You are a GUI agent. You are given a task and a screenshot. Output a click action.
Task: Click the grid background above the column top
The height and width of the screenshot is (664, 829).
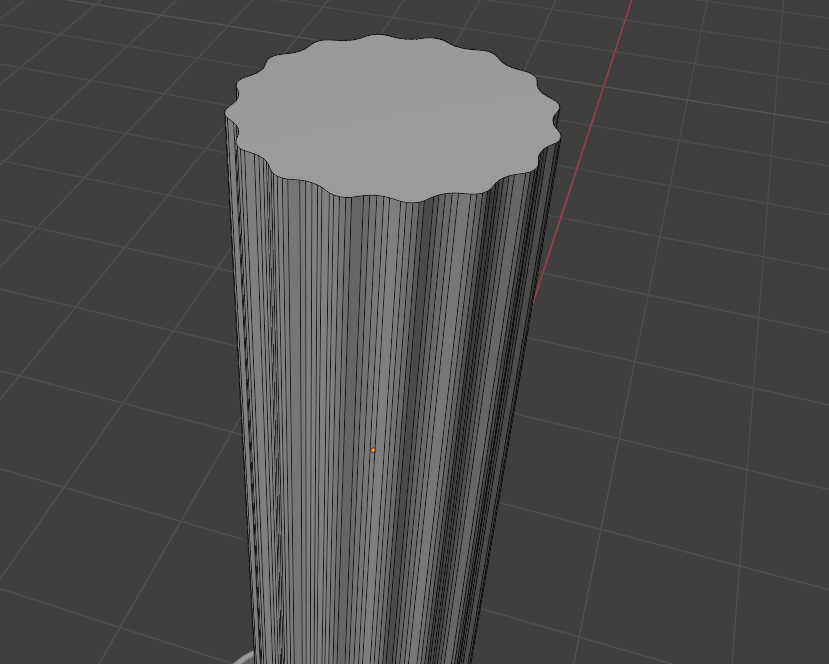coord(400,15)
